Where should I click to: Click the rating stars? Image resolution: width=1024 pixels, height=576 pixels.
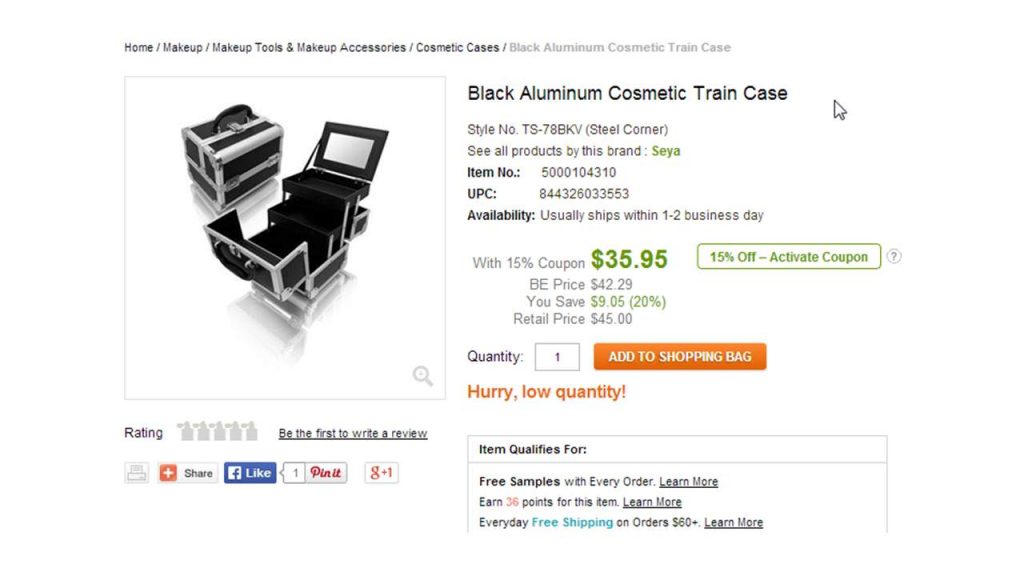coord(217,432)
